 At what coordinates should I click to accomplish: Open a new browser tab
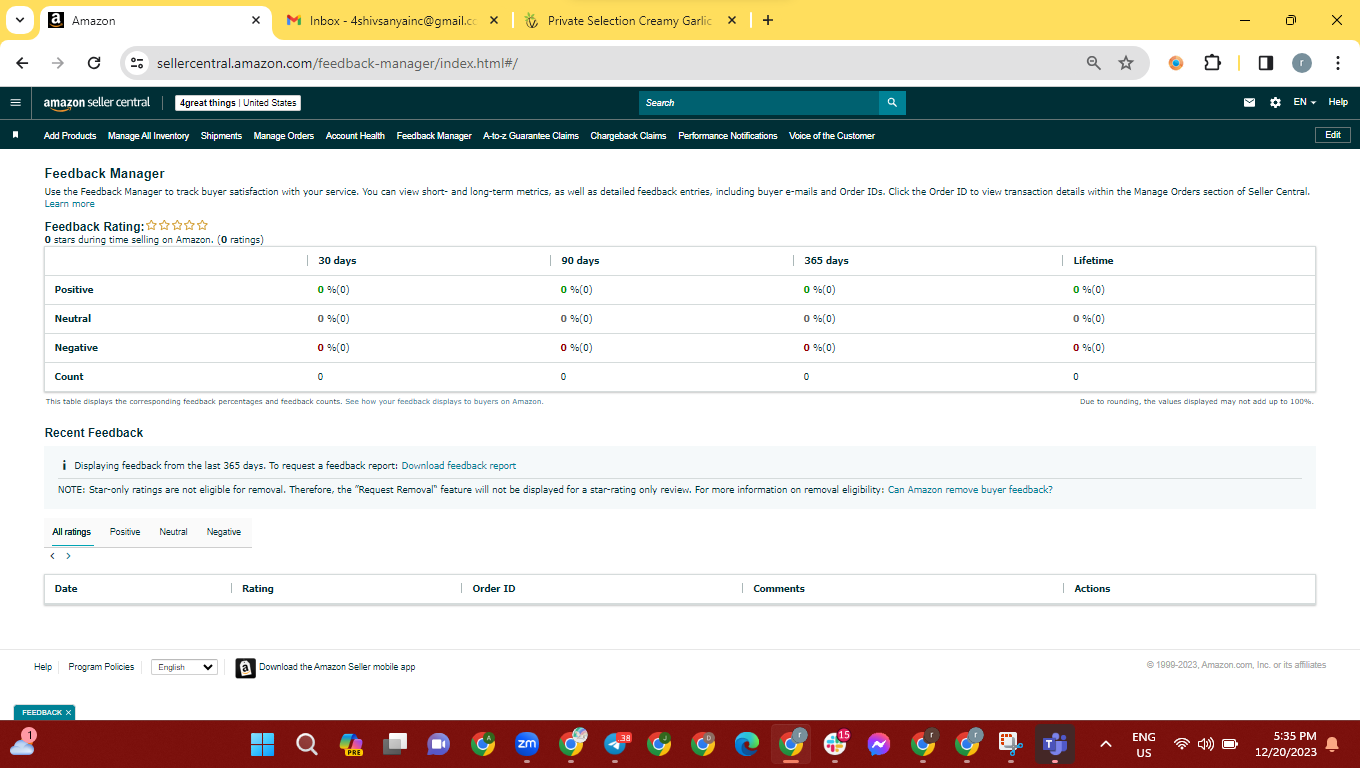pyautogui.click(x=768, y=20)
